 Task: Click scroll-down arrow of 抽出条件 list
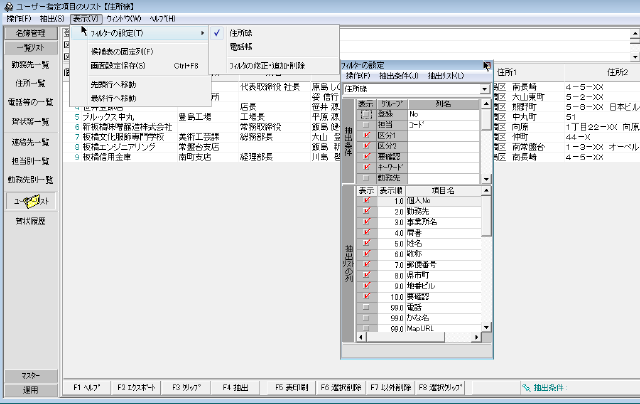(x=486, y=179)
